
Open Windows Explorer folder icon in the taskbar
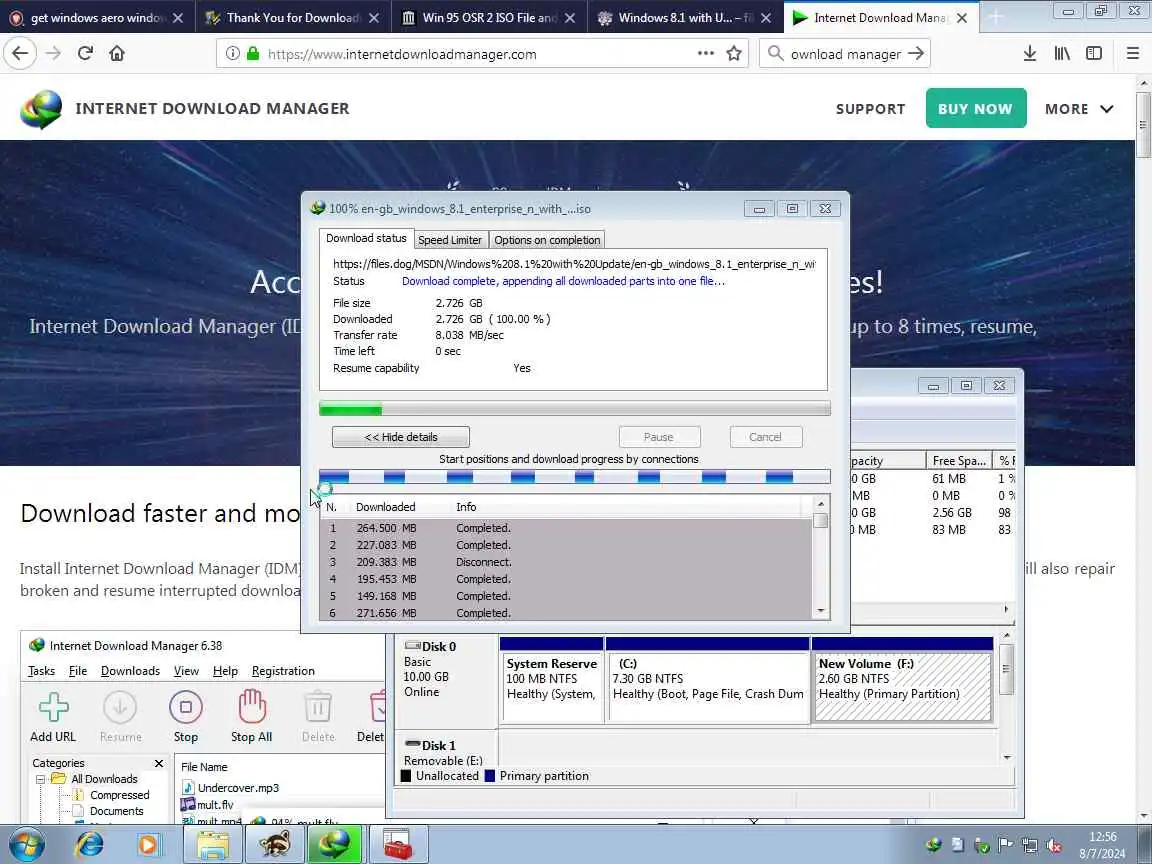click(x=213, y=845)
